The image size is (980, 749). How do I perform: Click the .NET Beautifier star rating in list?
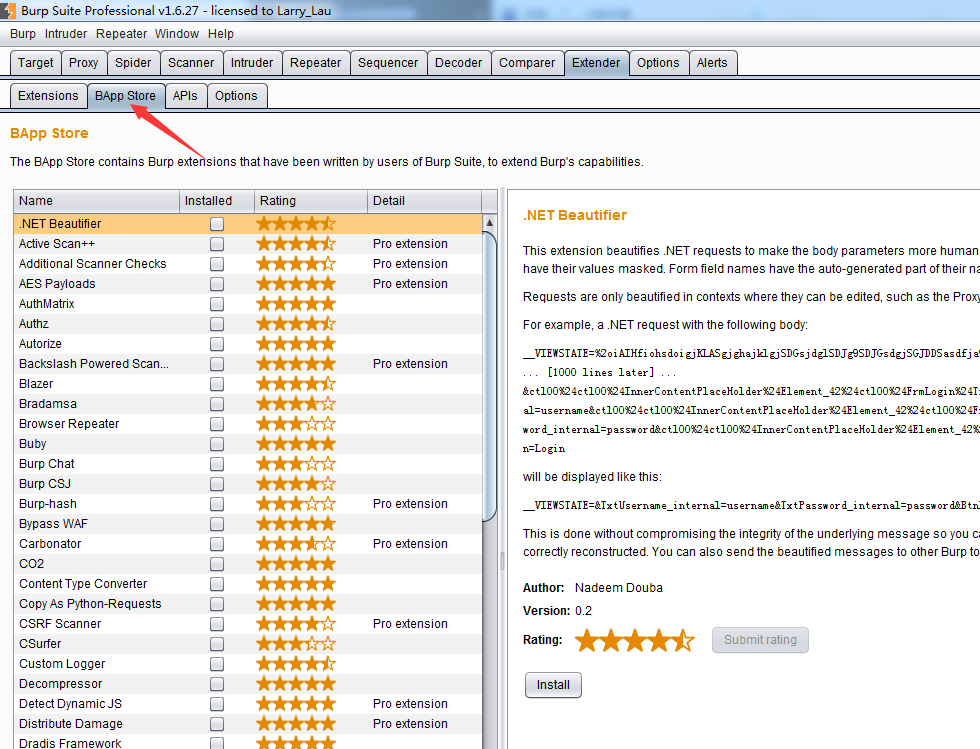click(x=296, y=223)
